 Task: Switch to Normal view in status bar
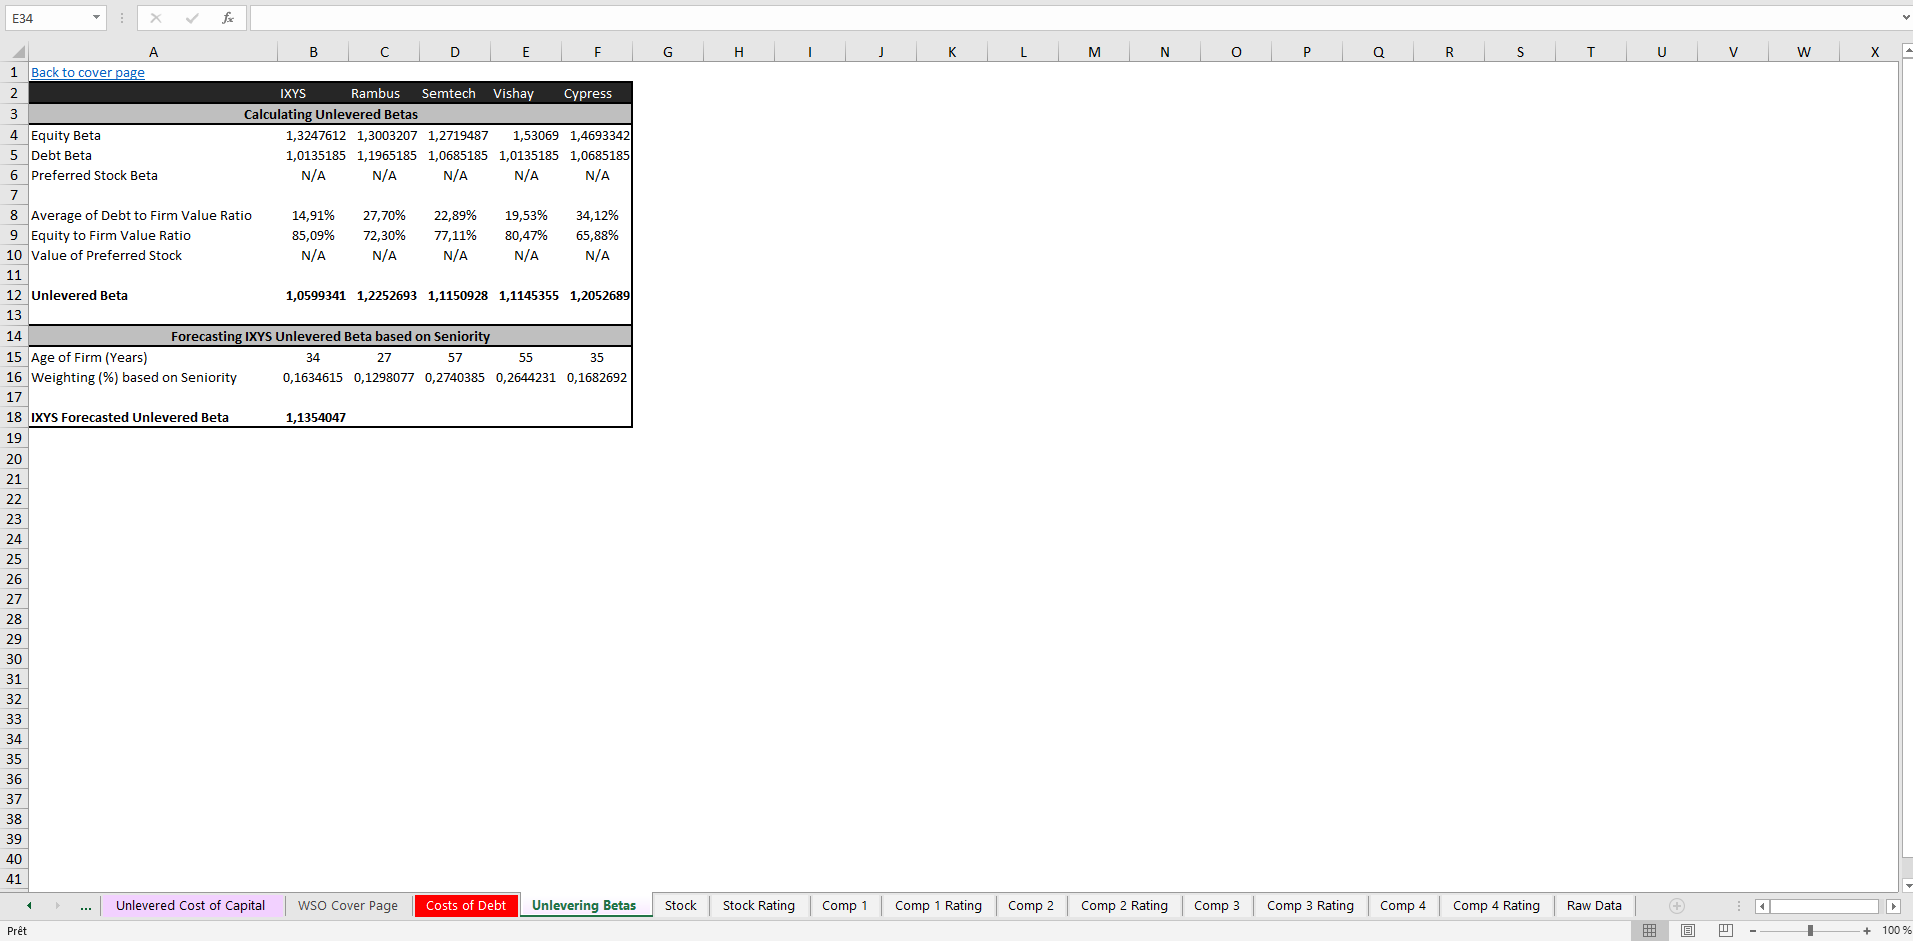[1649, 930]
